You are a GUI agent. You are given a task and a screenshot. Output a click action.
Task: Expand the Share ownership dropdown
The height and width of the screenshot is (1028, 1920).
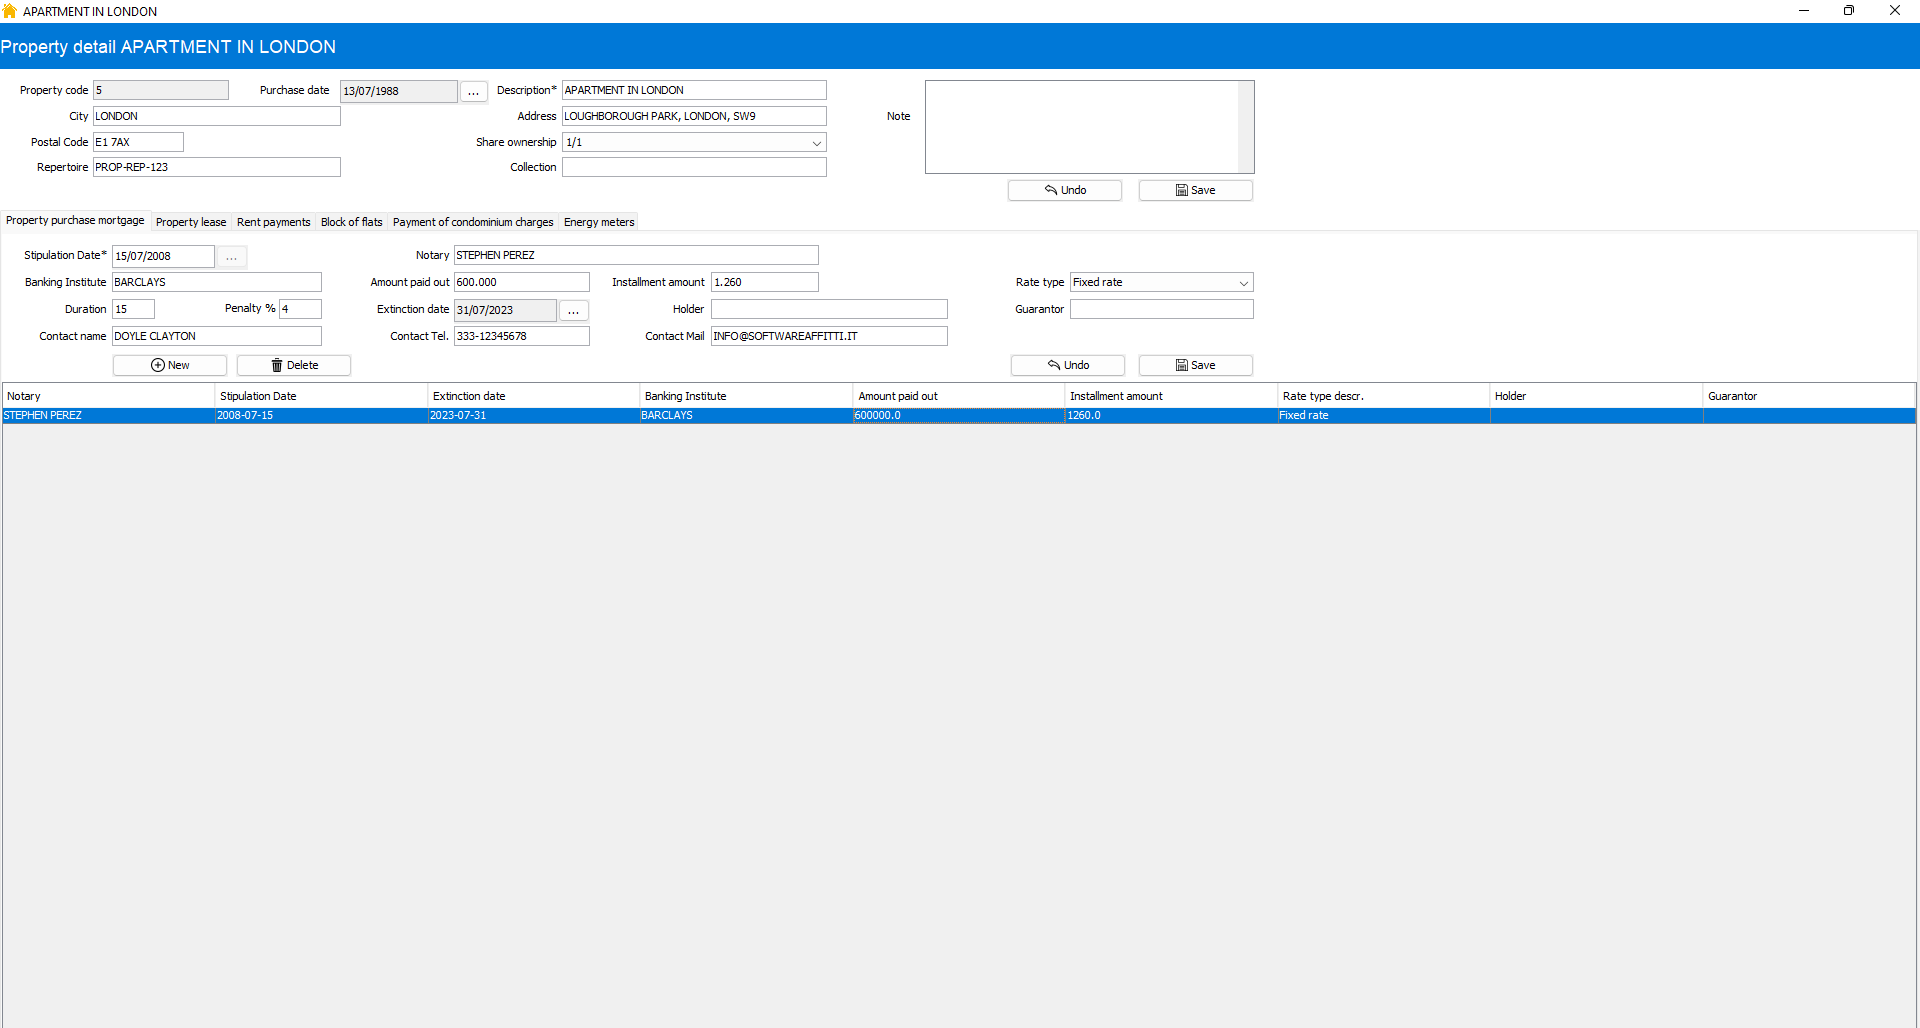(x=816, y=143)
